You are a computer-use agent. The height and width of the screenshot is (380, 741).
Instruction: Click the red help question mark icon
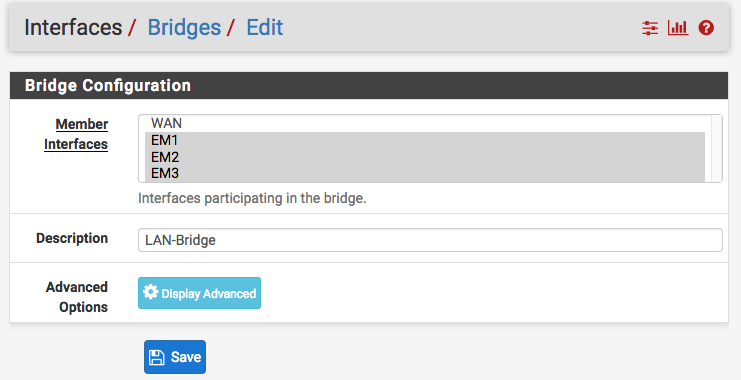(706, 28)
